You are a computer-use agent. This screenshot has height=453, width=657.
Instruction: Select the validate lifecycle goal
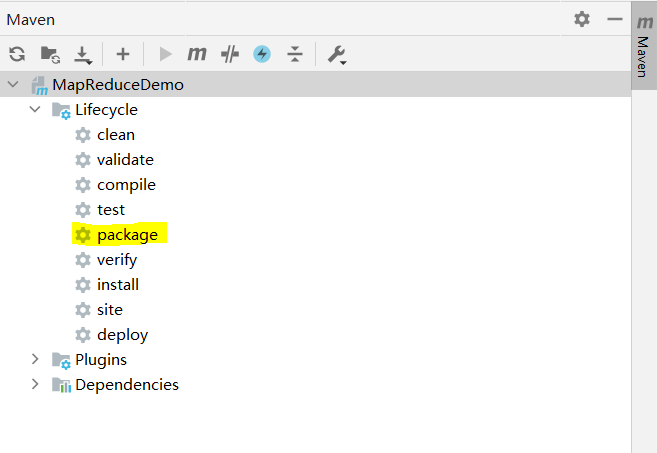coord(125,160)
